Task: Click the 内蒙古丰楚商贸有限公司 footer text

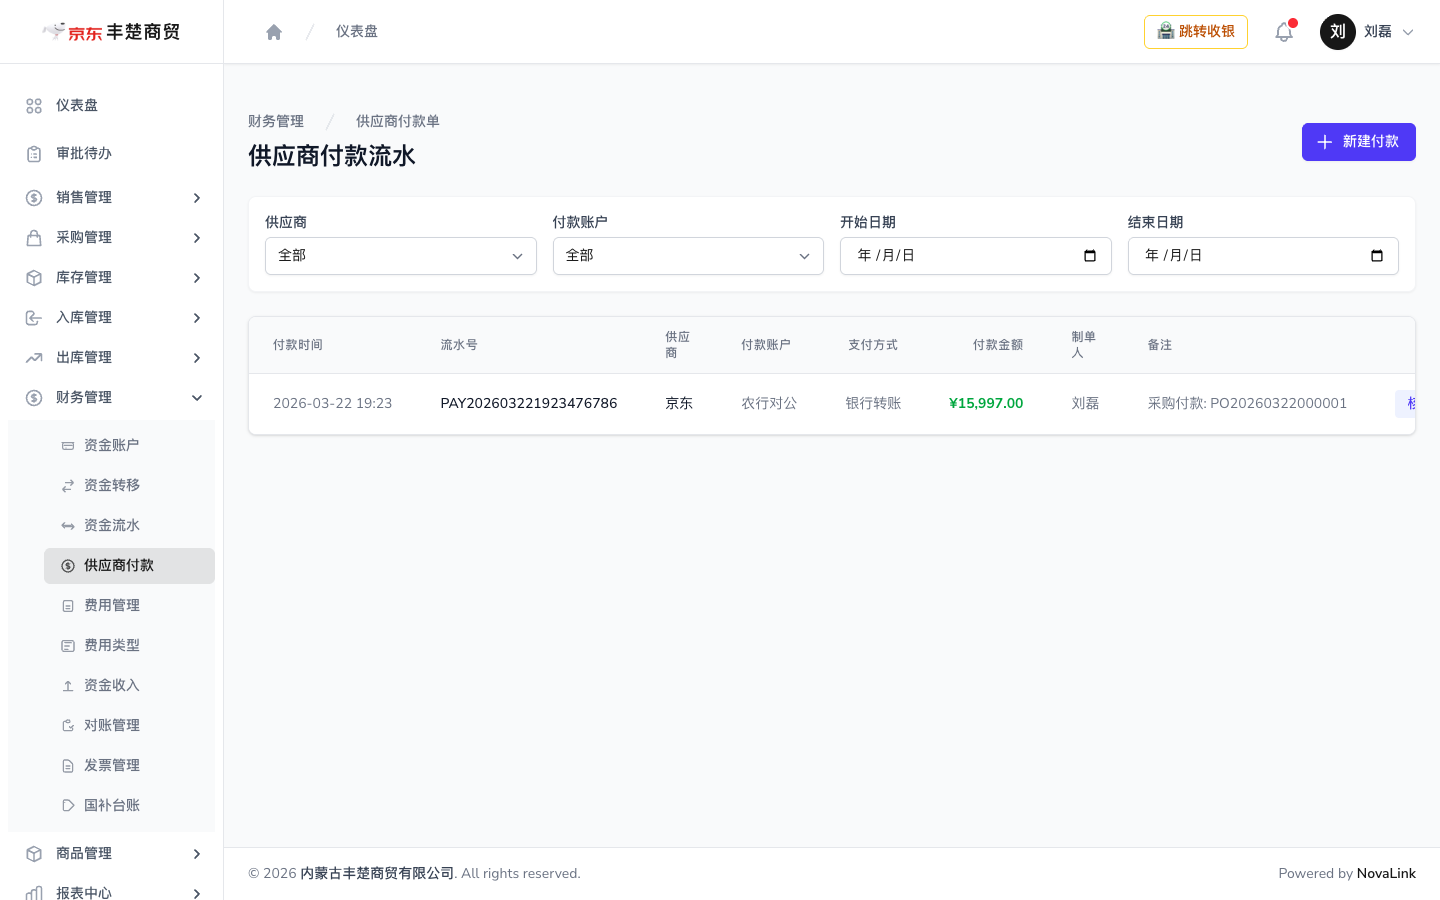Action: click(x=377, y=873)
